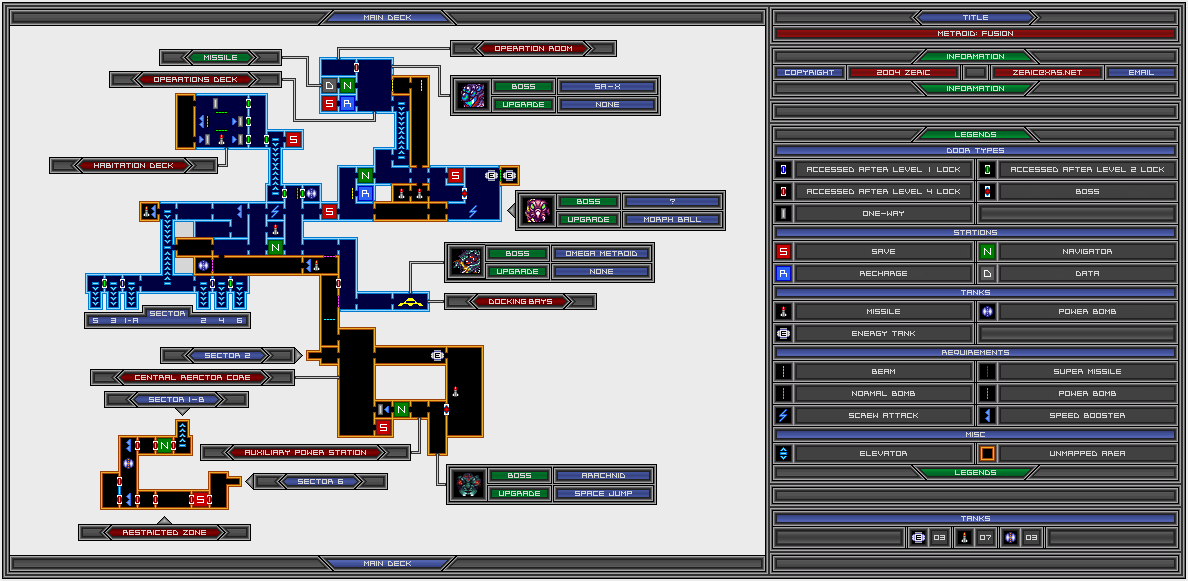Select the orange Unmapped Area icon
The height and width of the screenshot is (581, 1188).
click(x=987, y=453)
